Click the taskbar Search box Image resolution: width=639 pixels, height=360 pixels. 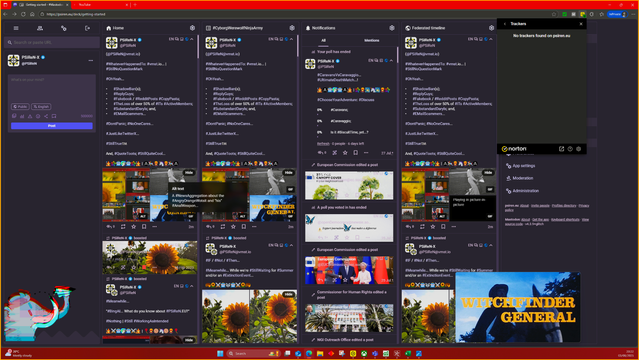254,353
